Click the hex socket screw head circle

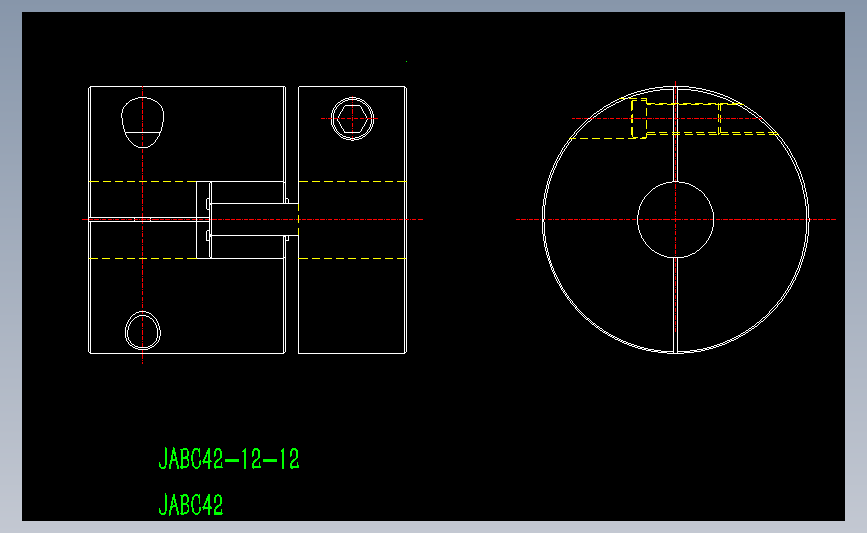pos(352,119)
